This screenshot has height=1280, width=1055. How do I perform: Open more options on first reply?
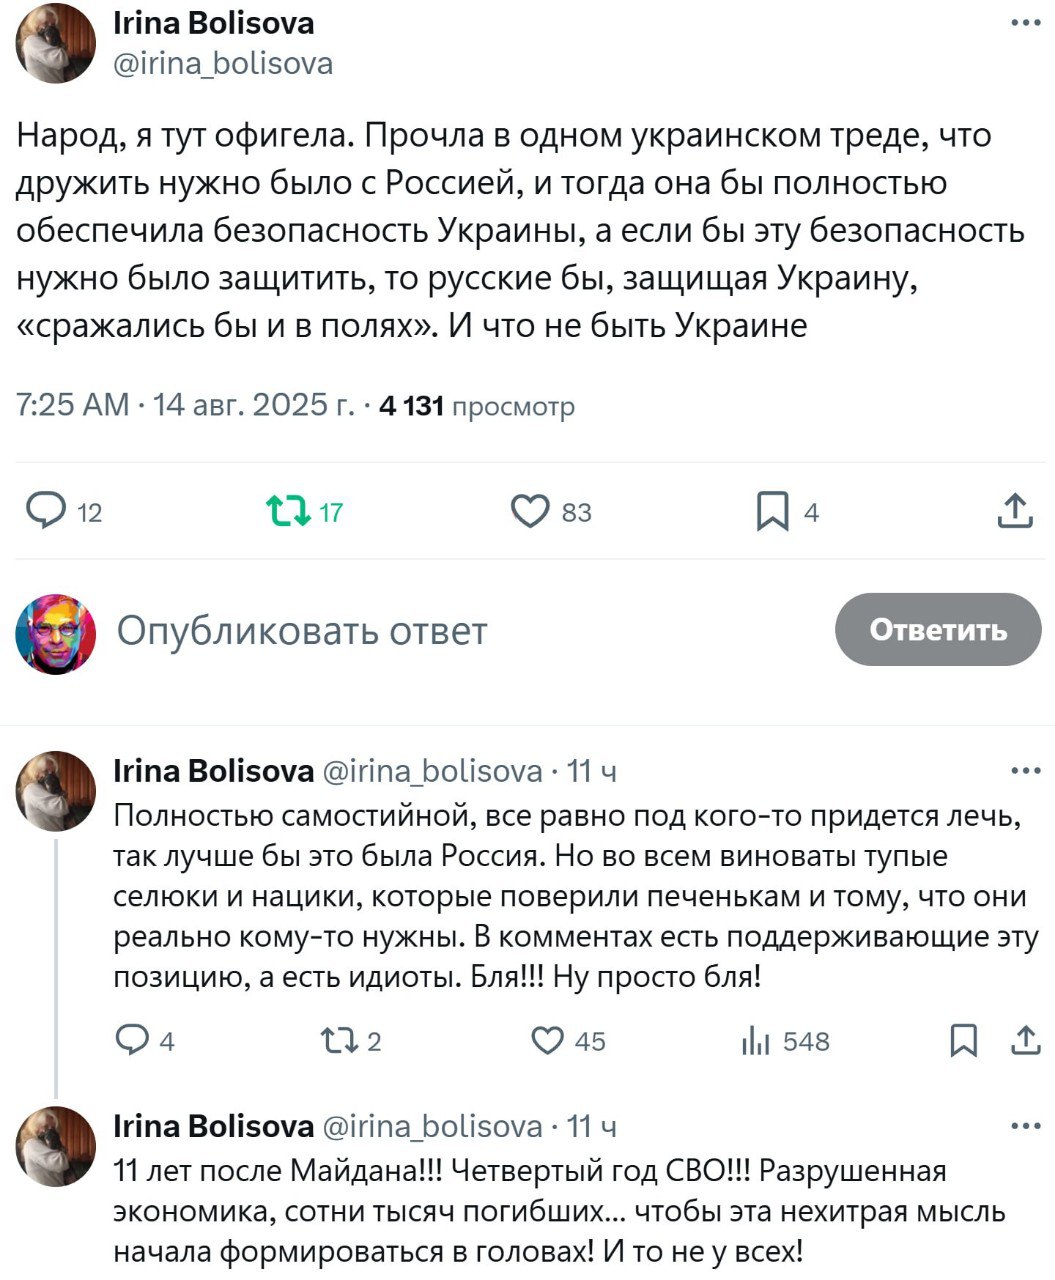tap(1025, 771)
